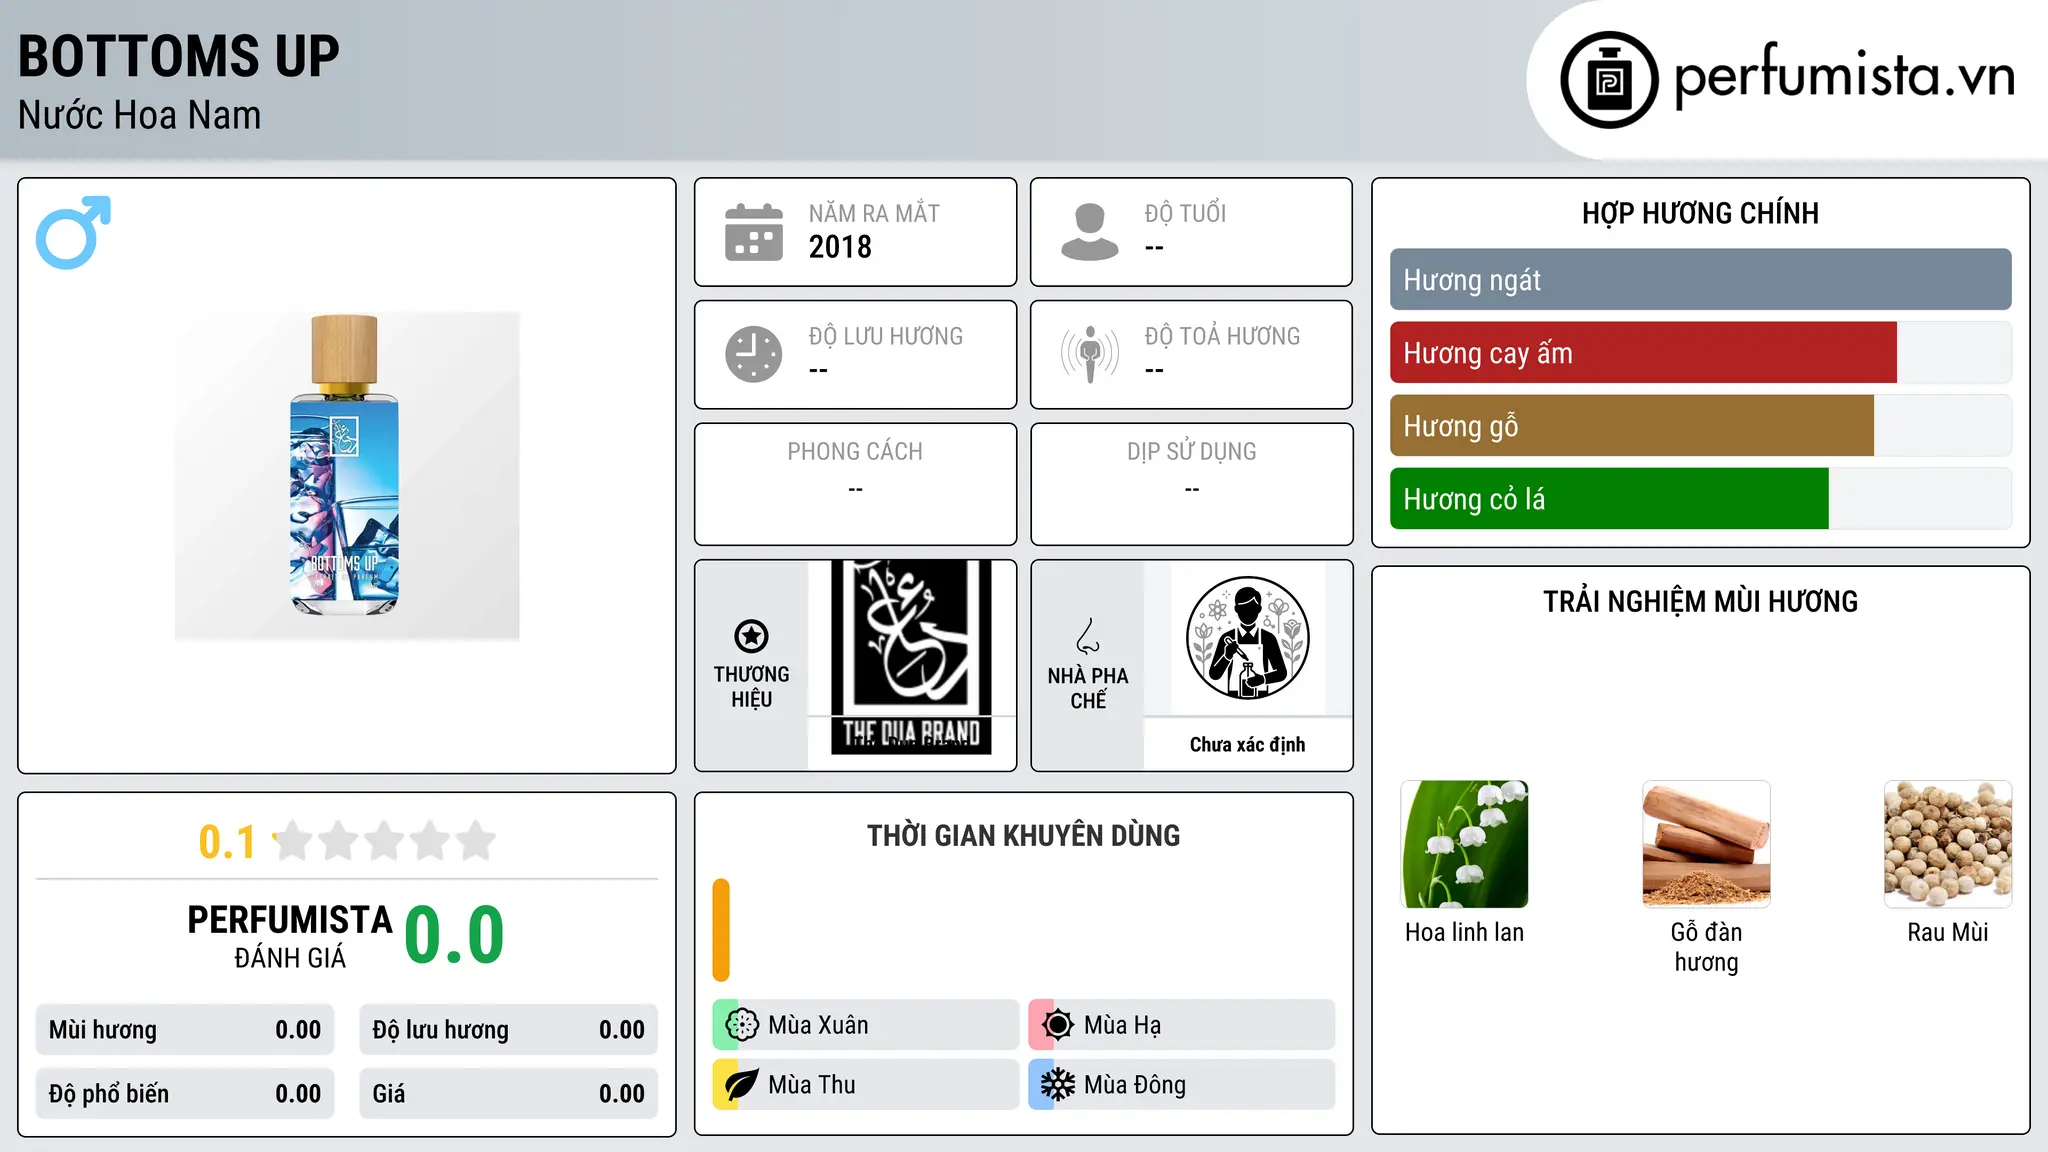Click the orange bar under Thời gian khuyên dùng
Viewport: 2048px width, 1152px height.
721,930
